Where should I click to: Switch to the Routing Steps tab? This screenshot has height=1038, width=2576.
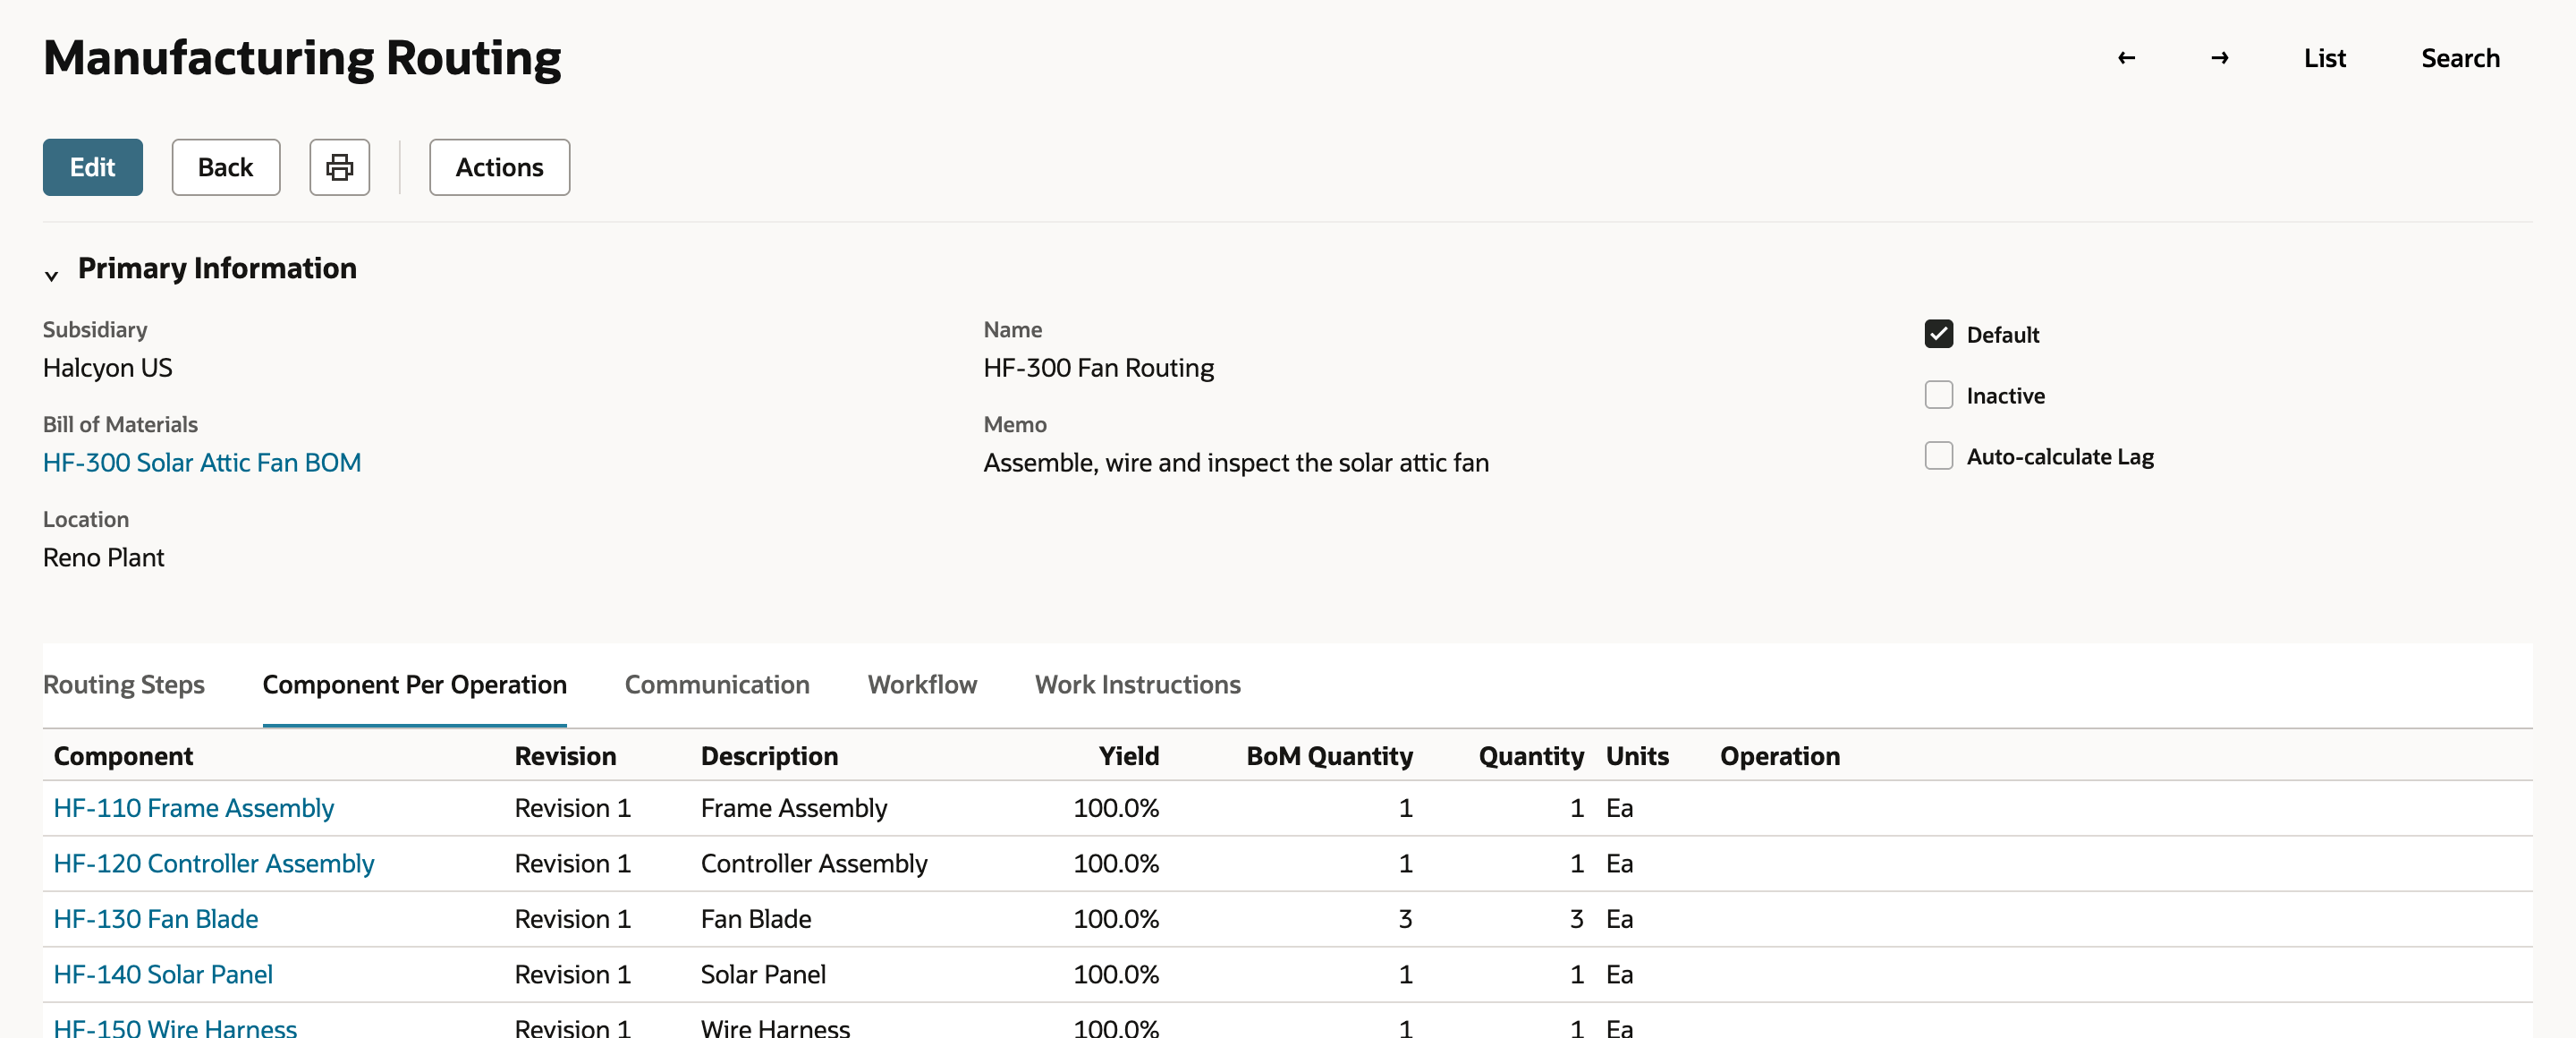point(124,684)
